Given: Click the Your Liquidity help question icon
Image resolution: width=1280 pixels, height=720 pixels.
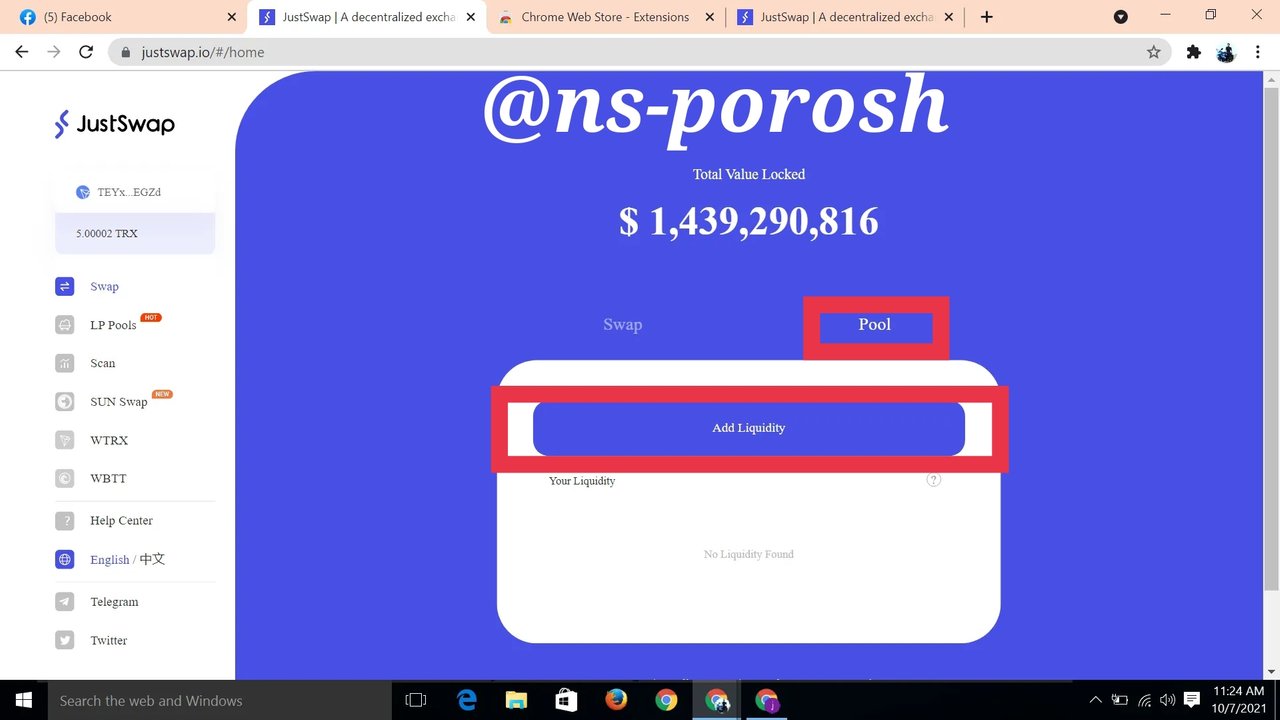Looking at the screenshot, I should [933, 480].
